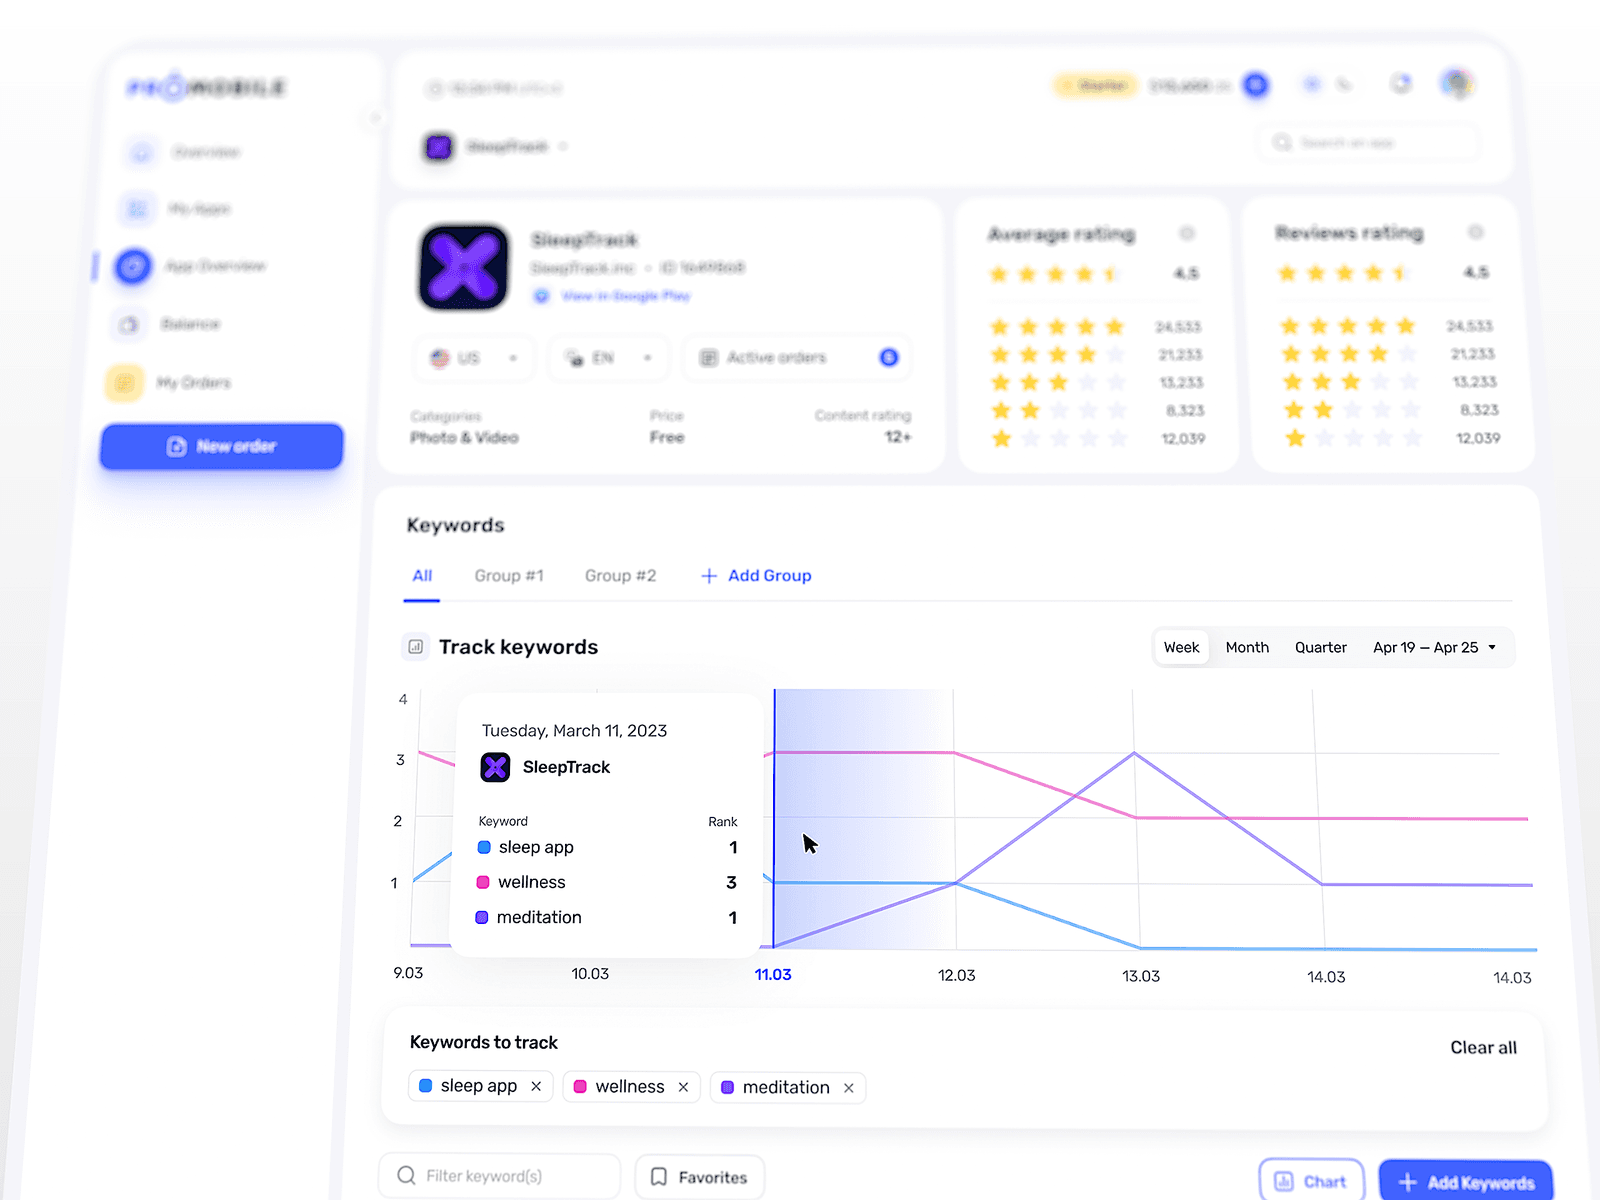Viewport: 1600px width, 1200px height.
Task: Click the search magnifier icon in filter field
Action: click(407, 1175)
